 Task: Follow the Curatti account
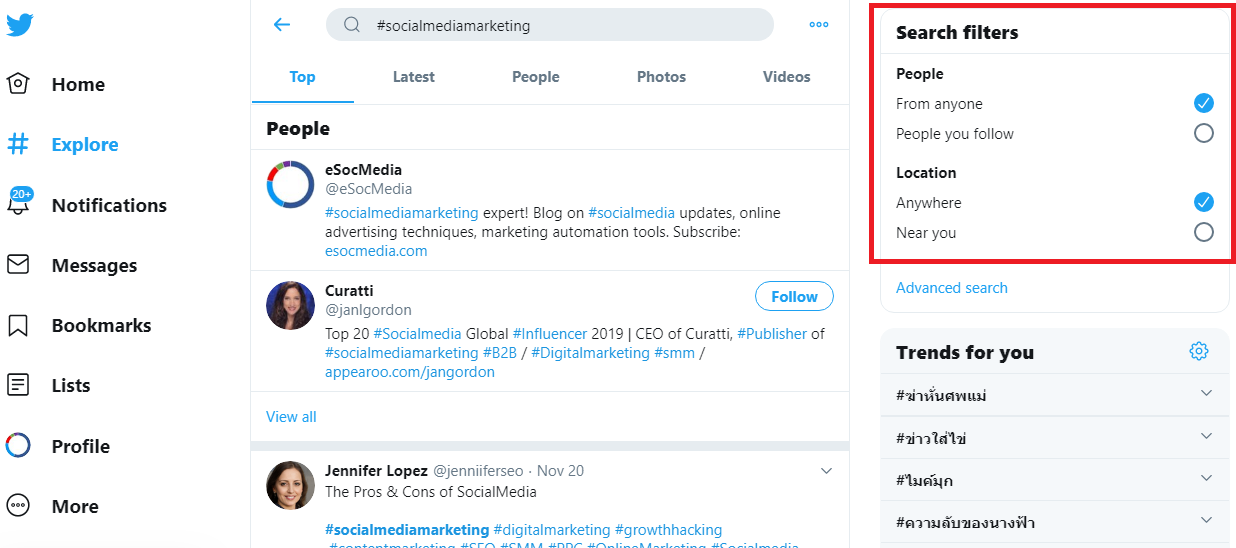coord(794,297)
